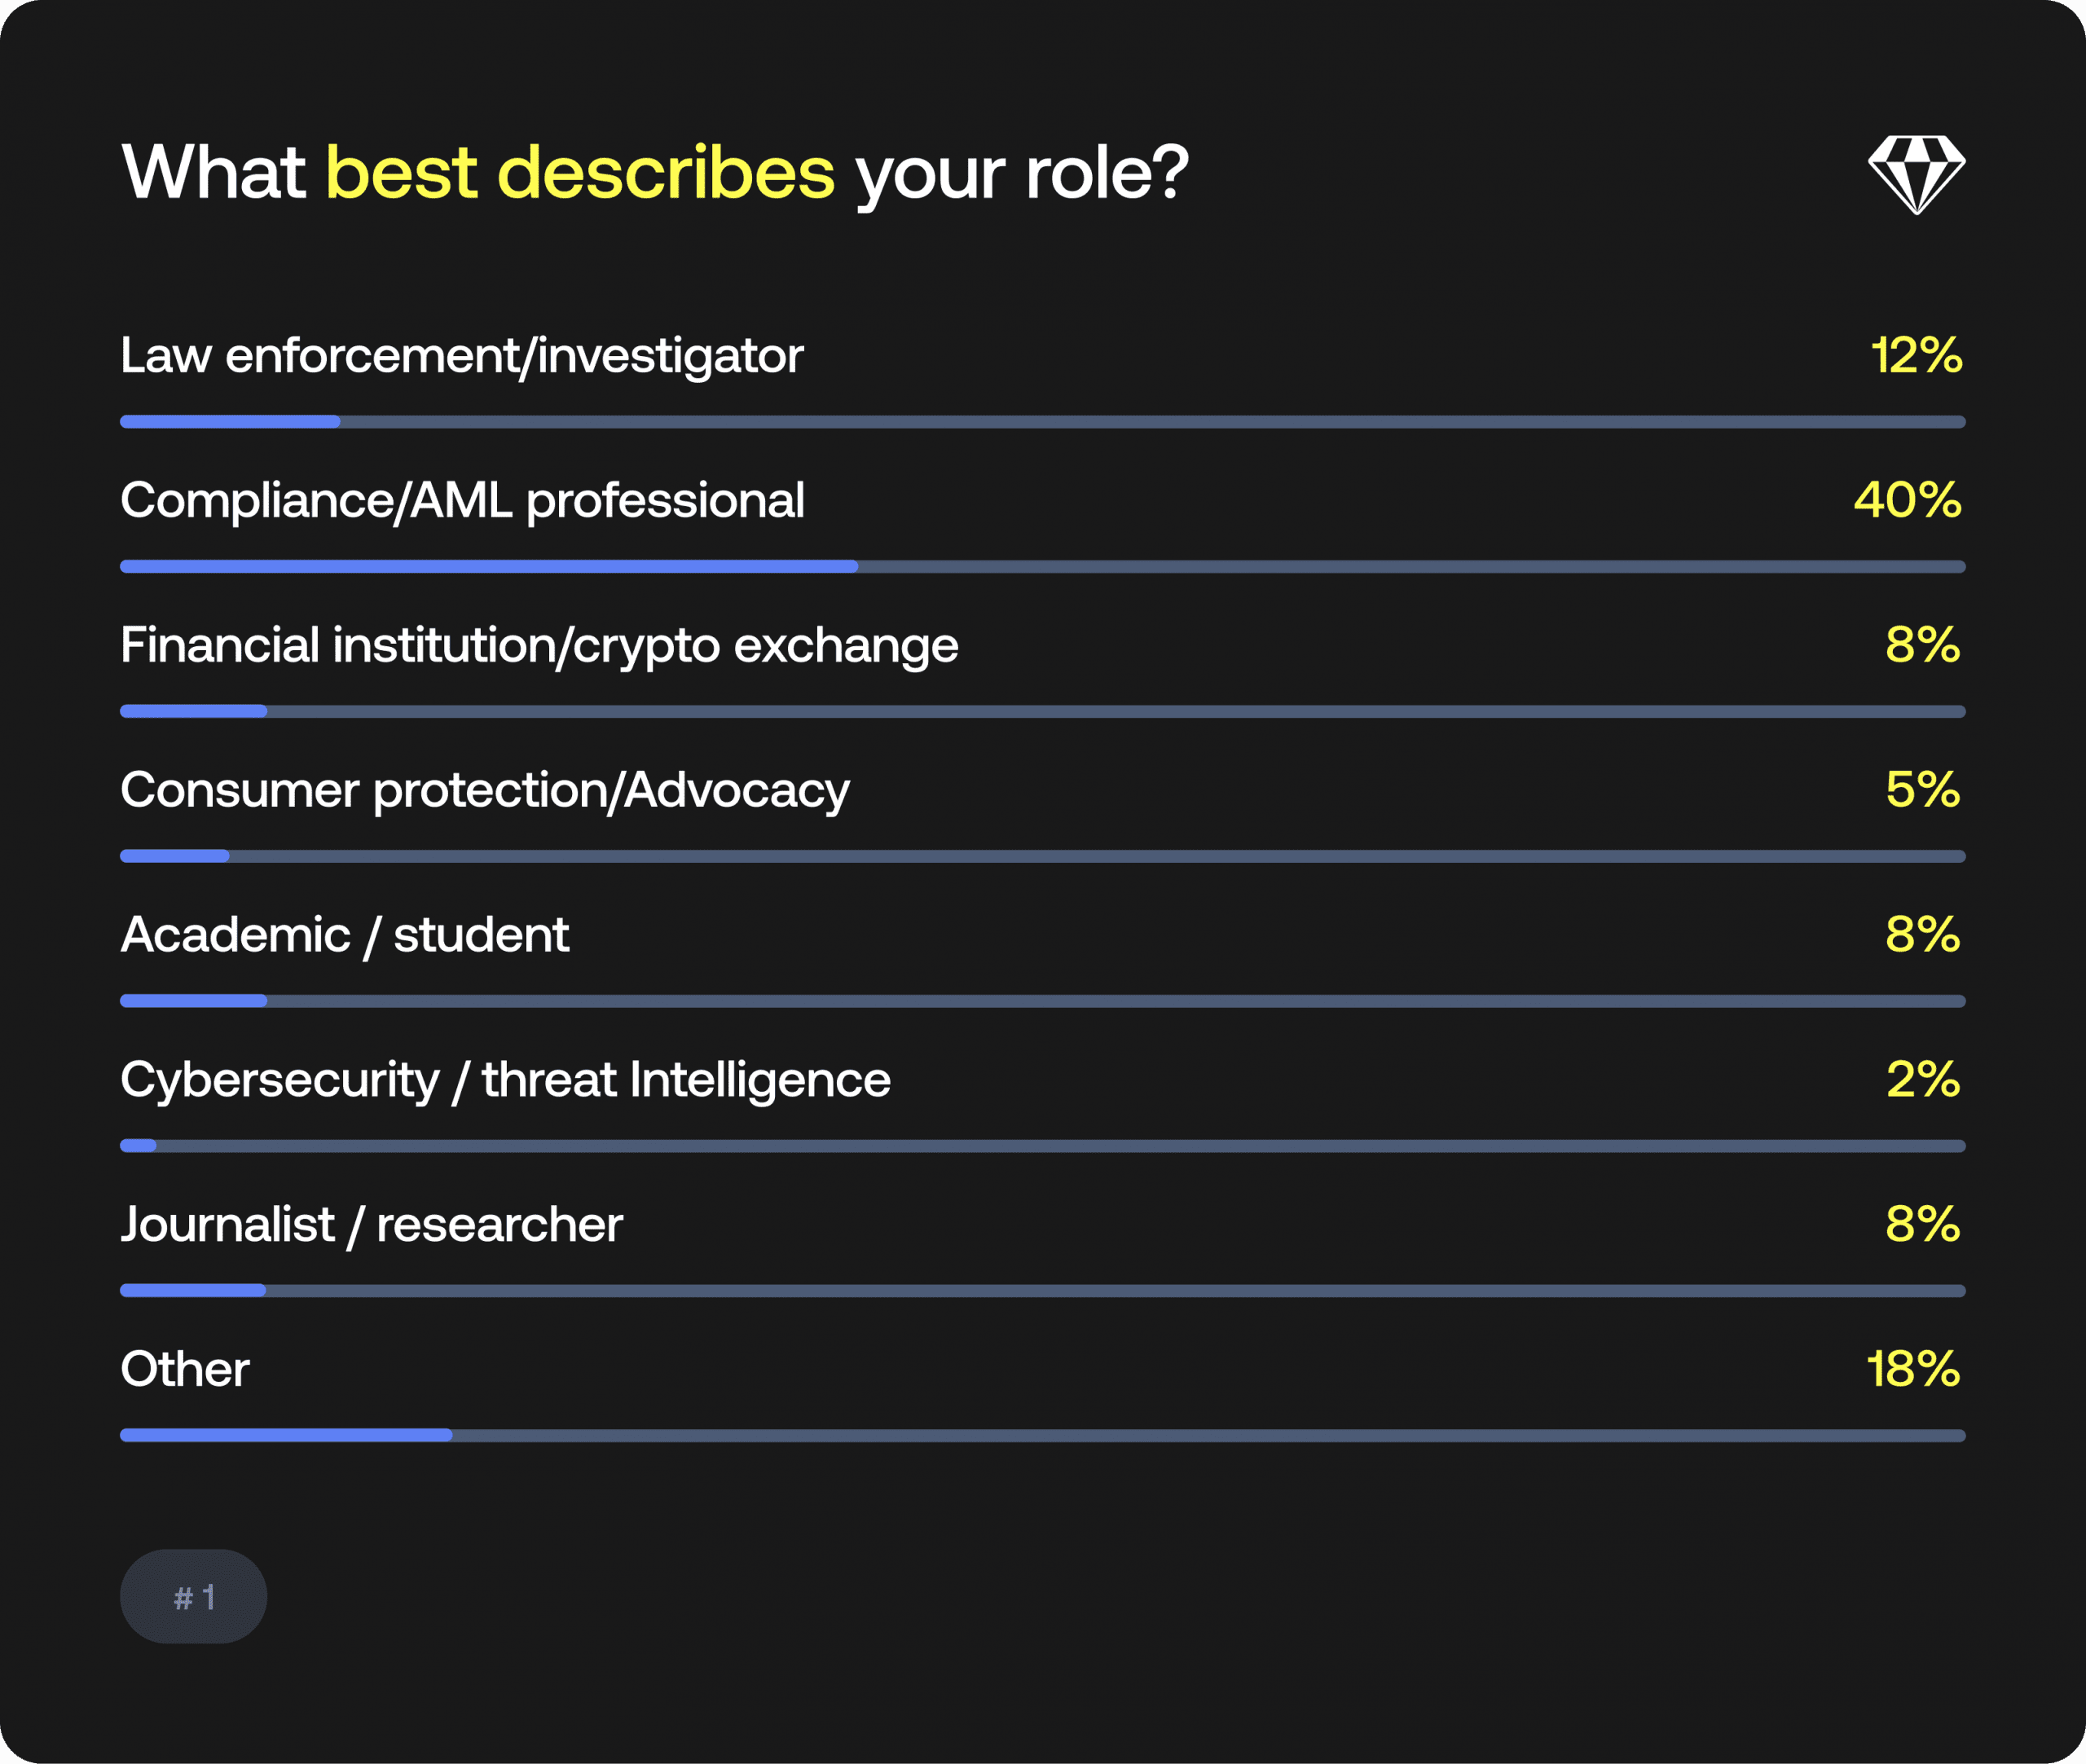Click the Cybersecurity progress bar
The image size is (2086, 1764).
tap(1042, 1146)
